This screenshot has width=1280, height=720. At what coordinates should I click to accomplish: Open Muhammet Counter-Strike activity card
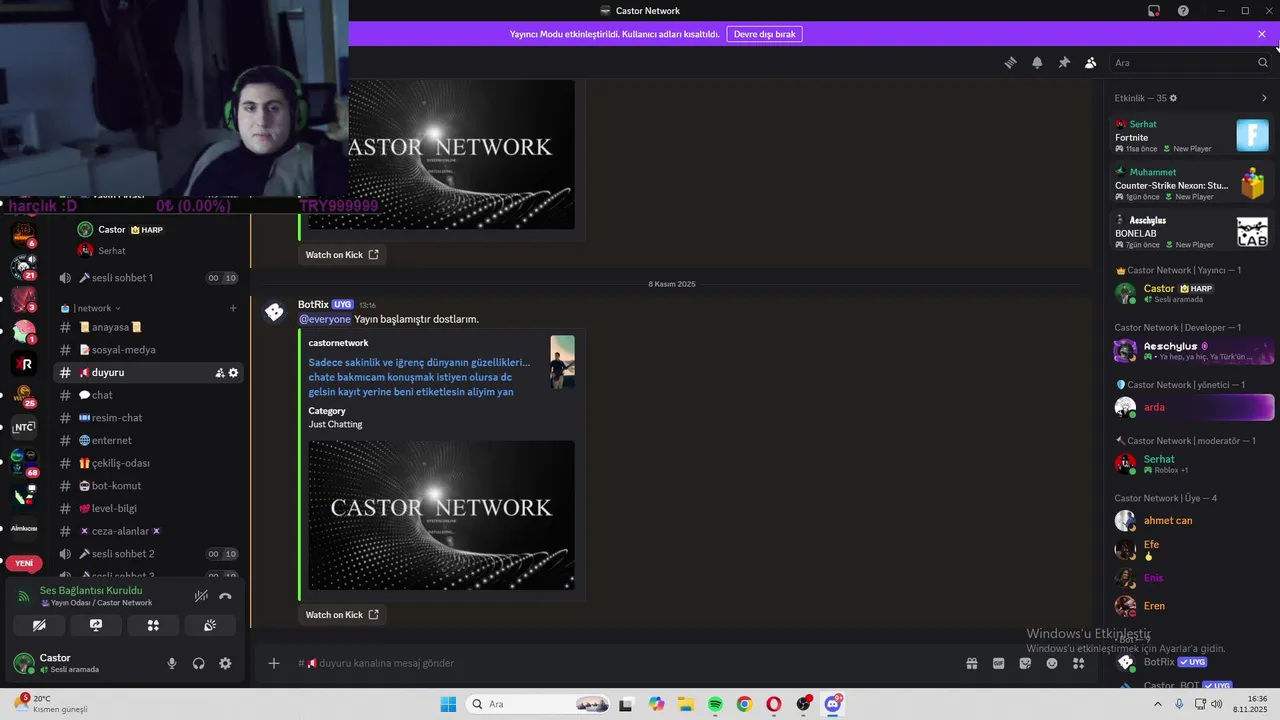point(1191,184)
